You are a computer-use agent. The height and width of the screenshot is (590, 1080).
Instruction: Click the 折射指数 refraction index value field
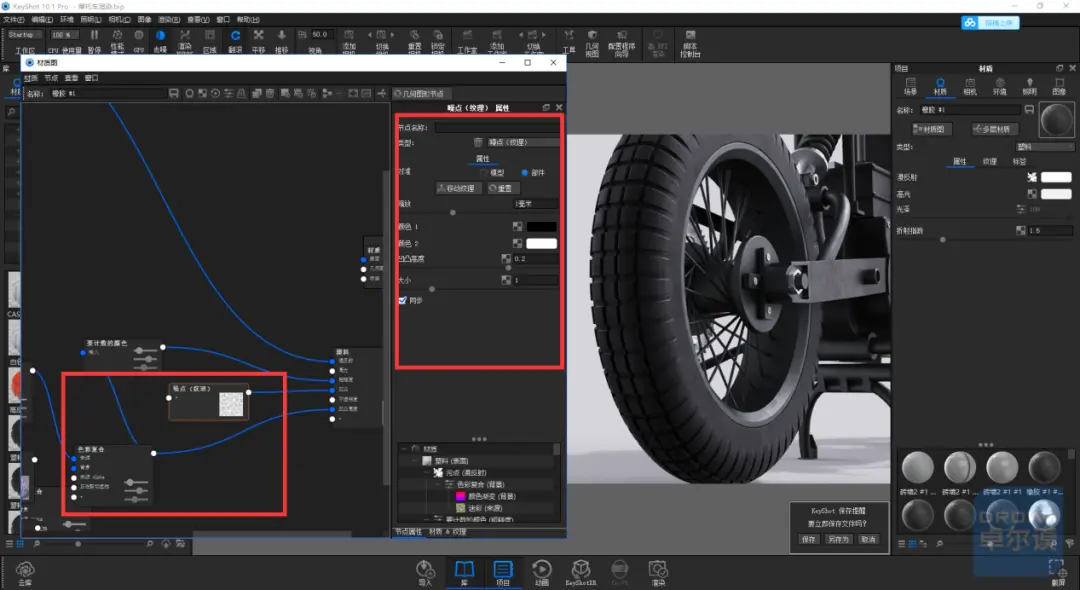coord(1050,231)
